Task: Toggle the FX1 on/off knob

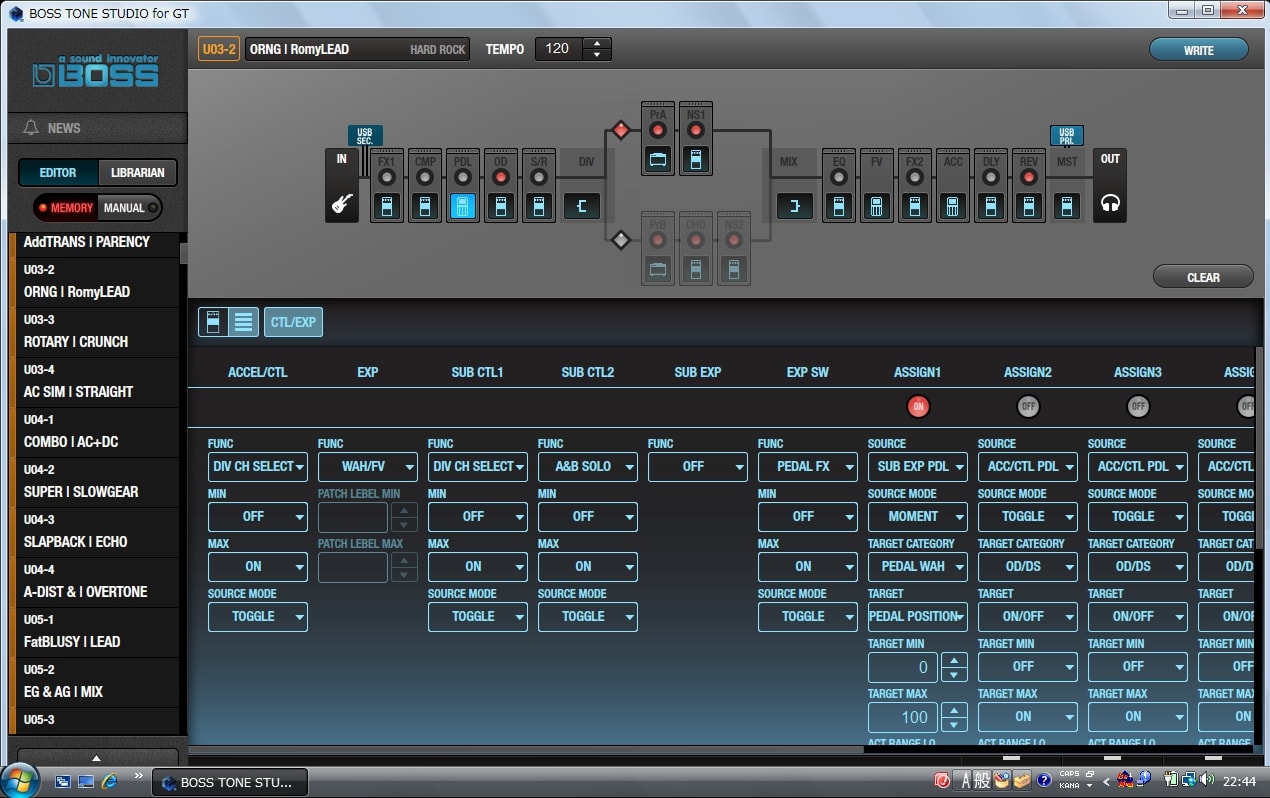Action: (x=386, y=178)
